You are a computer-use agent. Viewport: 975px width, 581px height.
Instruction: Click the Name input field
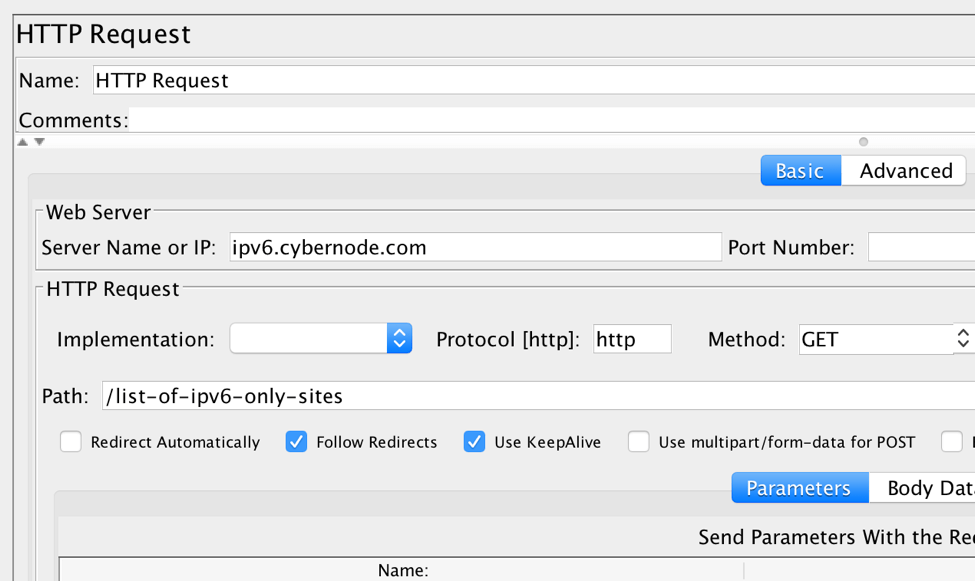pyautogui.click(x=534, y=80)
